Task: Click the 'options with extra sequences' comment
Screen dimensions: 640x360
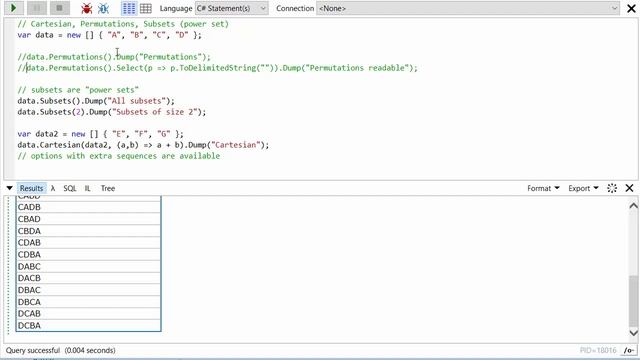Action: [119, 156]
